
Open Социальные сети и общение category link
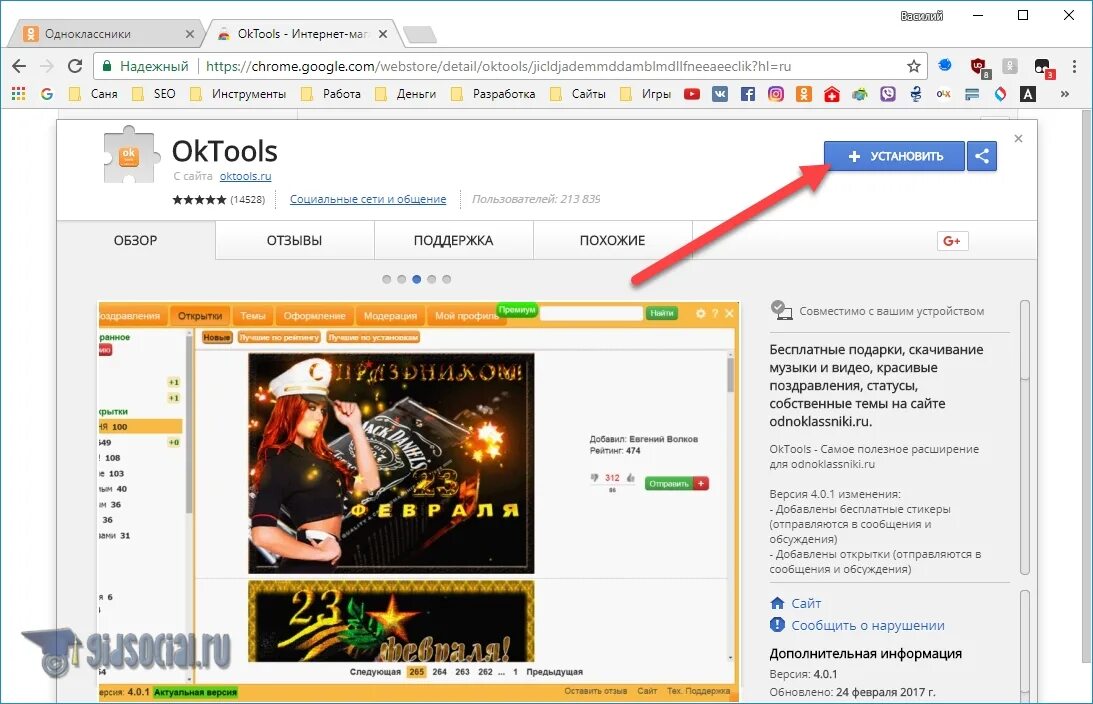click(x=367, y=199)
